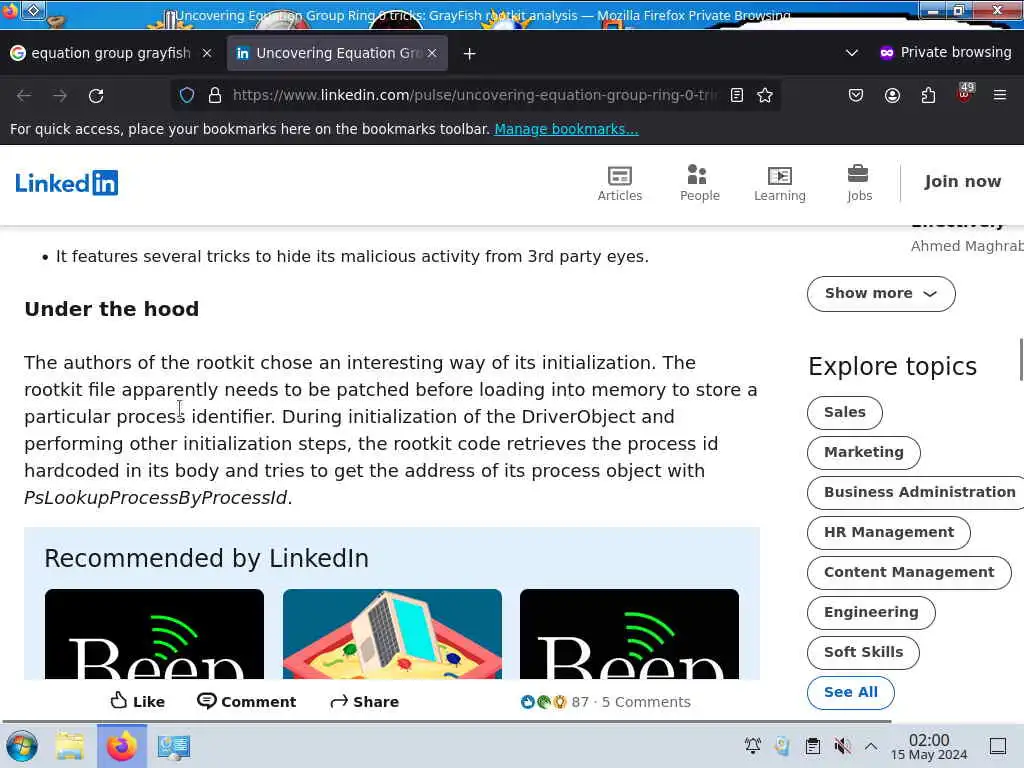Select the Content Management topic
1024x768 pixels.
(908, 573)
